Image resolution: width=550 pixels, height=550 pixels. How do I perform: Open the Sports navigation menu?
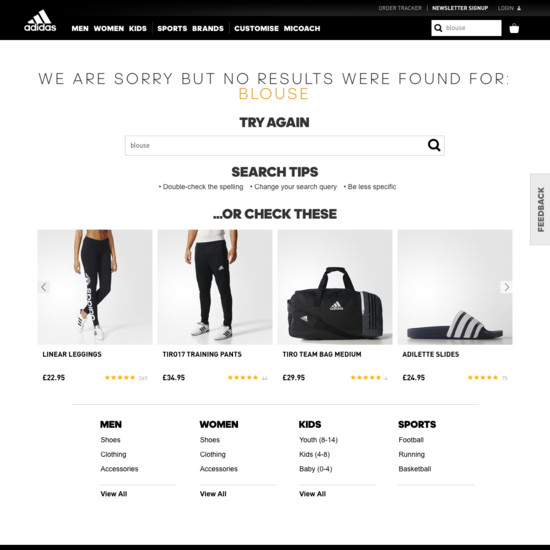(172, 28)
